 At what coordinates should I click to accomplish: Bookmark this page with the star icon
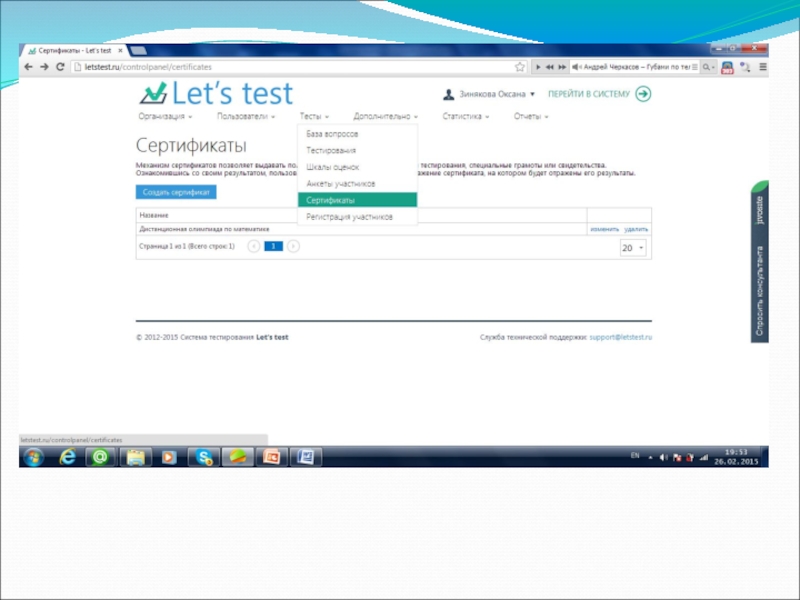pos(519,67)
